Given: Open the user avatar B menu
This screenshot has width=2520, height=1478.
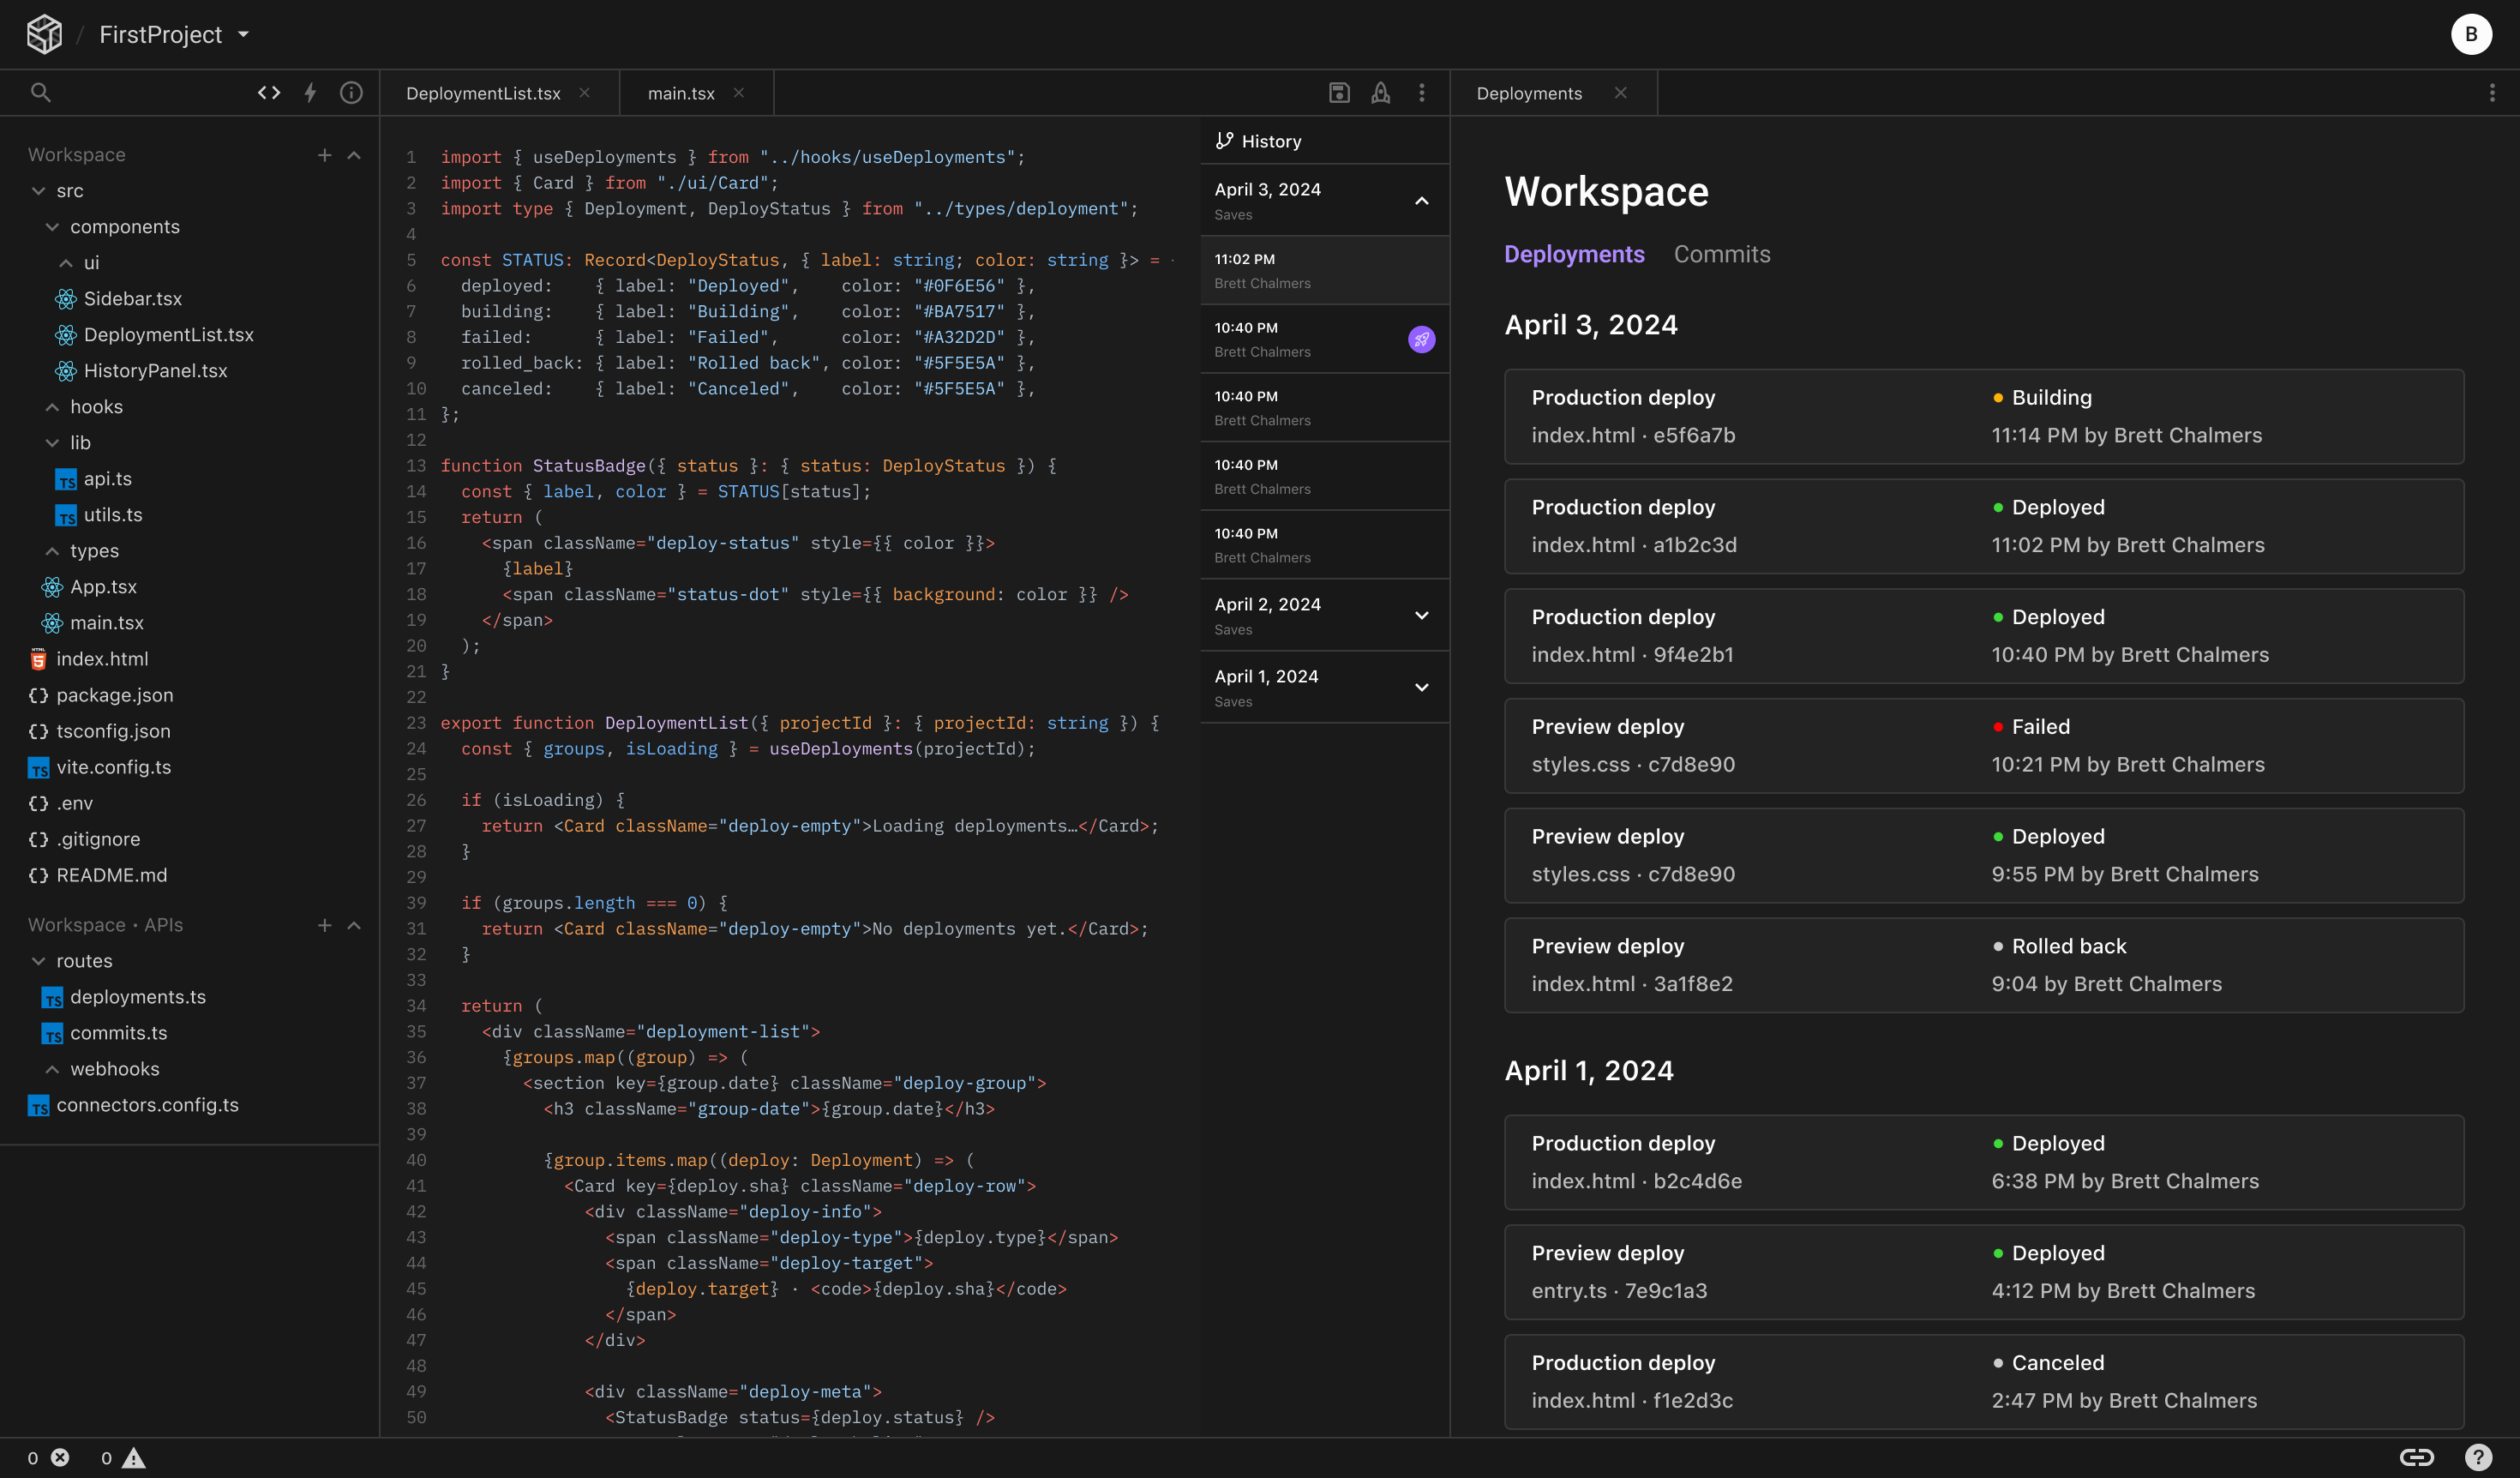Looking at the screenshot, I should pos(2470,34).
